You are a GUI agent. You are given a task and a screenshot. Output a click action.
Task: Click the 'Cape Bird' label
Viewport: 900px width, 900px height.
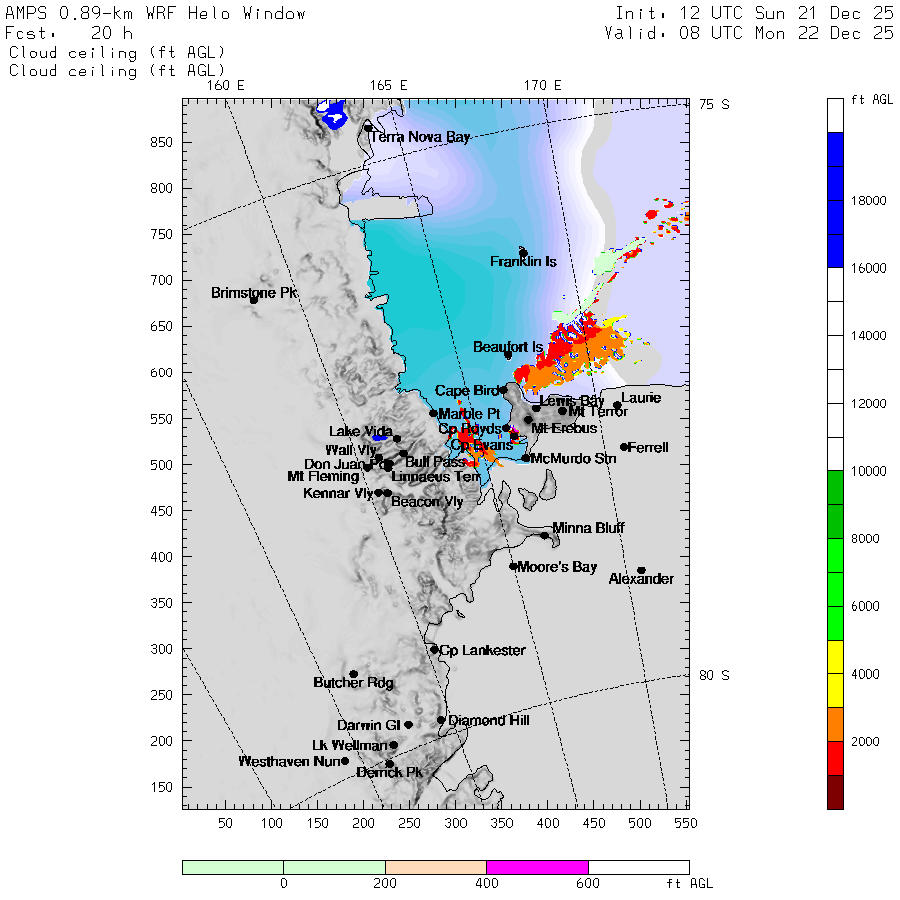click(x=467, y=390)
